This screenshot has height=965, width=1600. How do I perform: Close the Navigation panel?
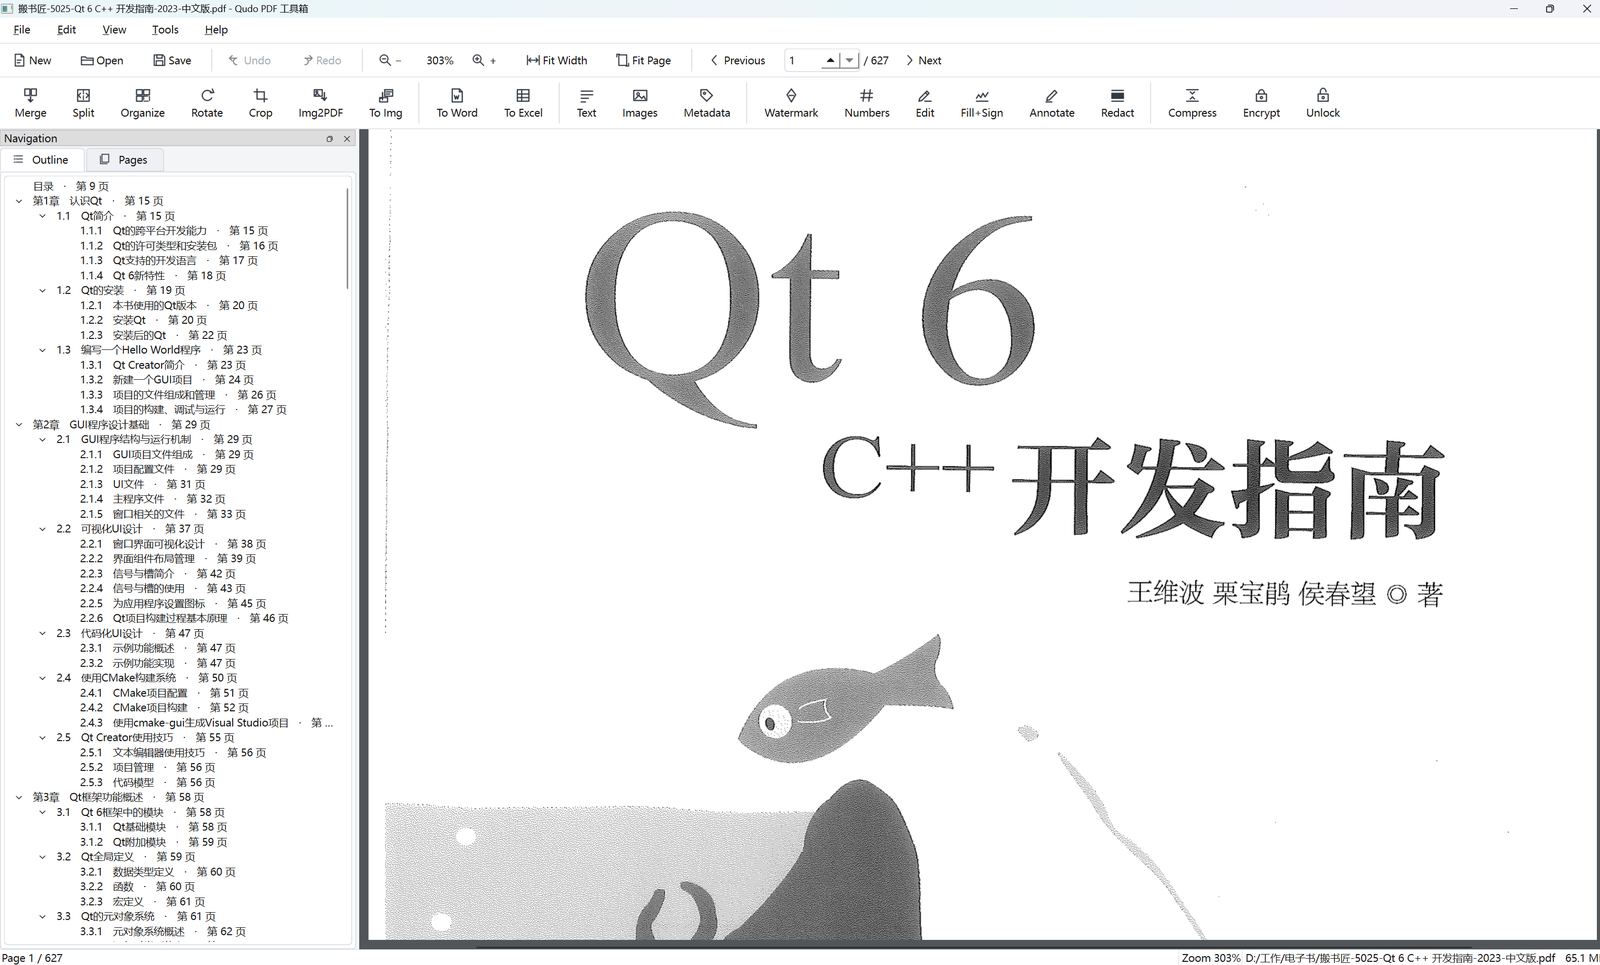tap(347, 139)
